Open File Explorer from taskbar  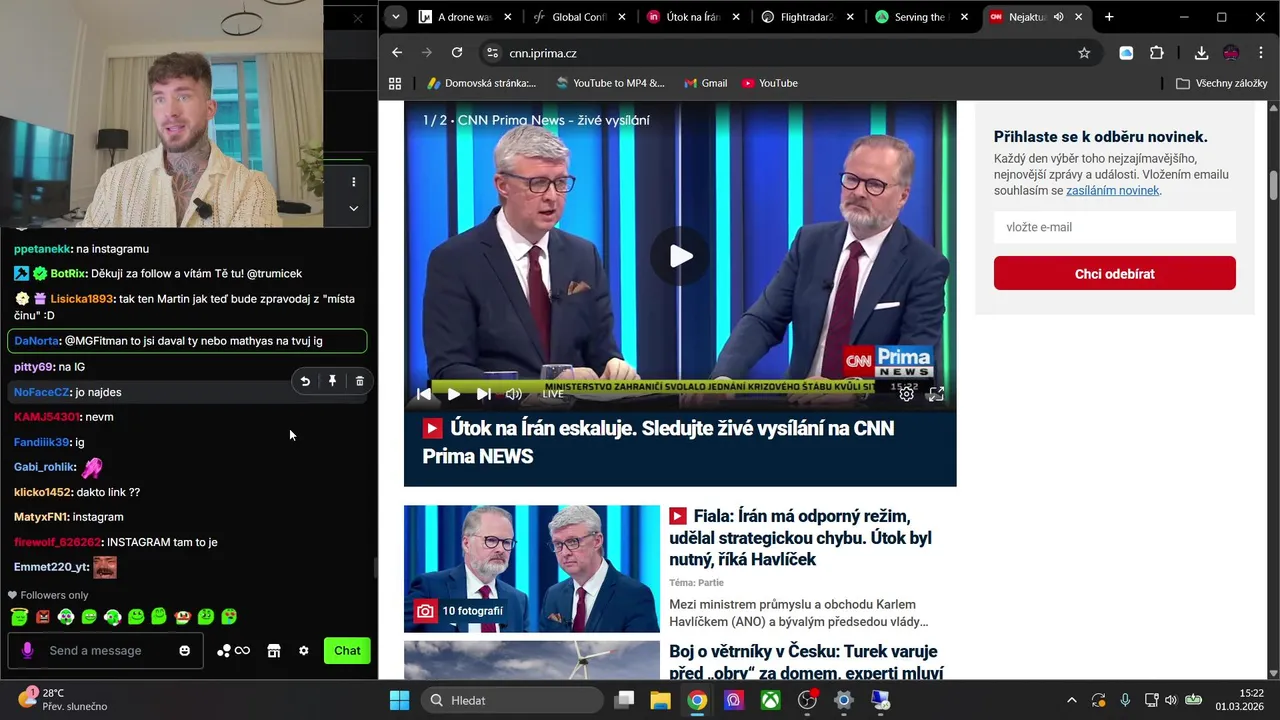(x=661, y=700)
